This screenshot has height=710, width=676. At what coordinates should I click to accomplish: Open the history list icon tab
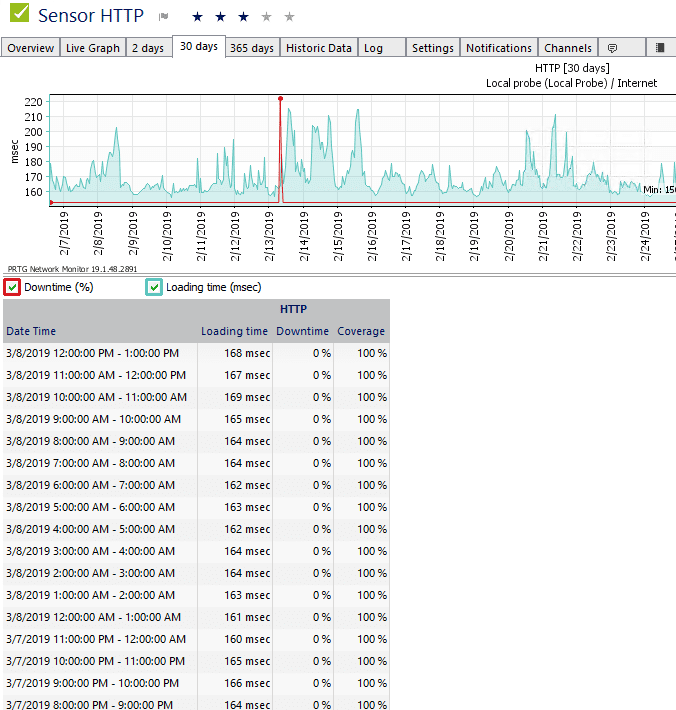click(660, 48)
